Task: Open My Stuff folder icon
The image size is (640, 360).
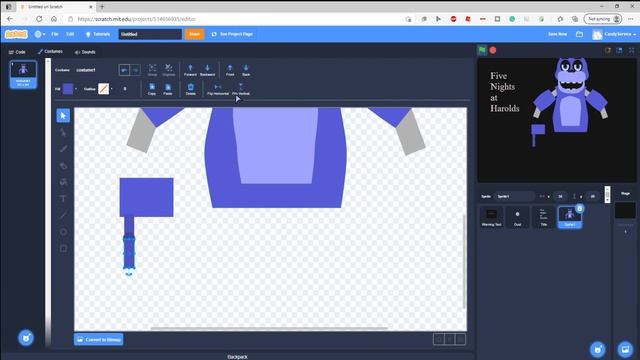Action: coord(580,34)
